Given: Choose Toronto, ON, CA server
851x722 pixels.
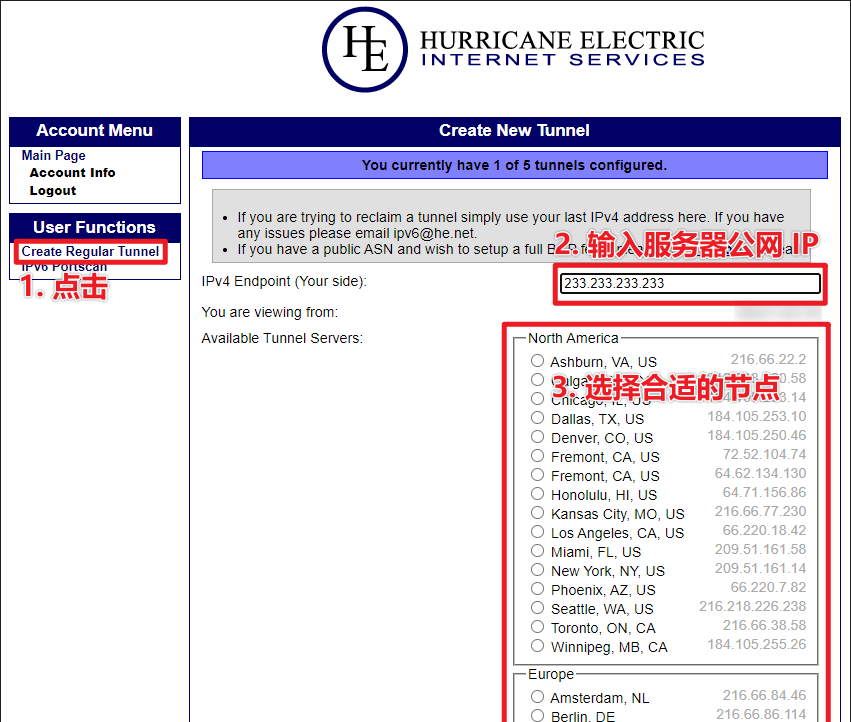Looking at the screenshot, I should point(537,626).
